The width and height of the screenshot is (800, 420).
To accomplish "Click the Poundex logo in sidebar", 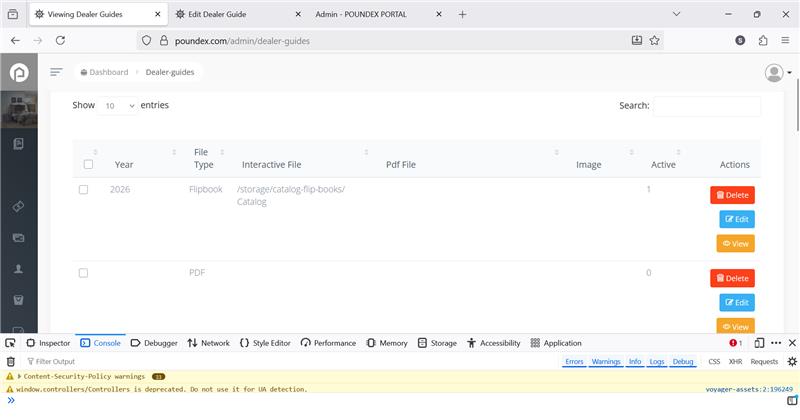I will click(x=18, y=73).
